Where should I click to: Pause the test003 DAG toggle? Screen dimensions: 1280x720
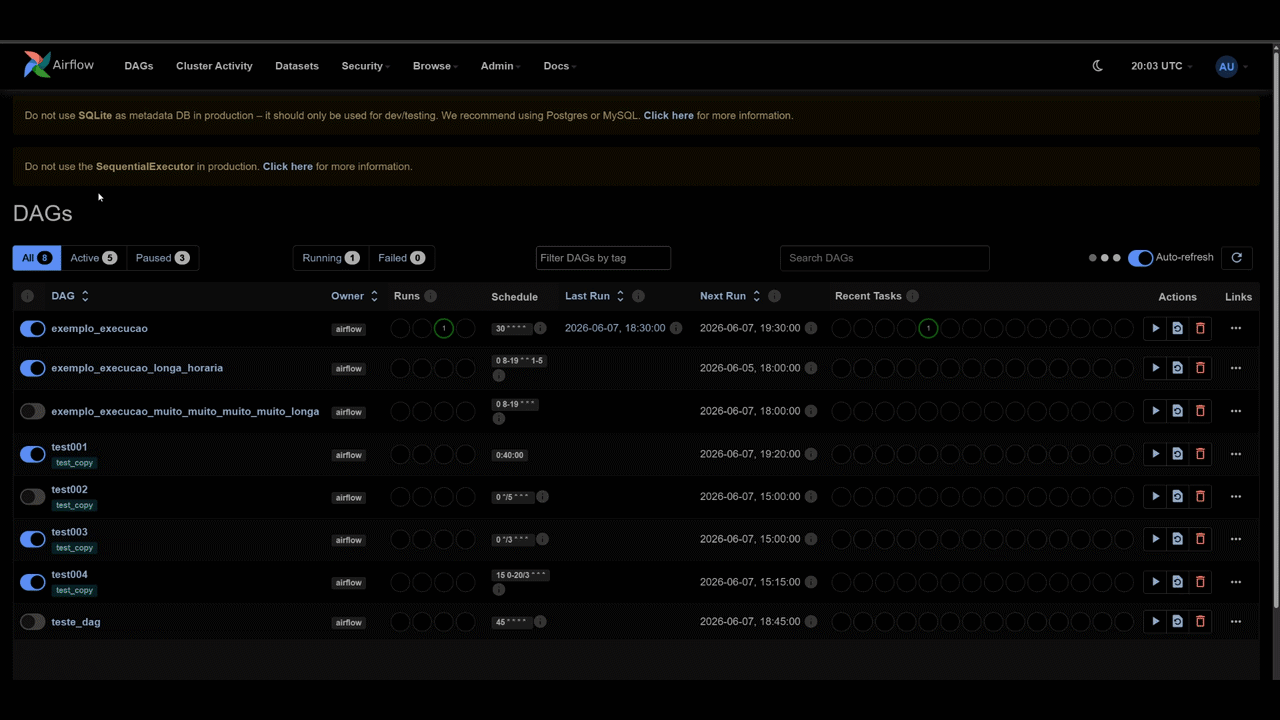click(33, 539)
